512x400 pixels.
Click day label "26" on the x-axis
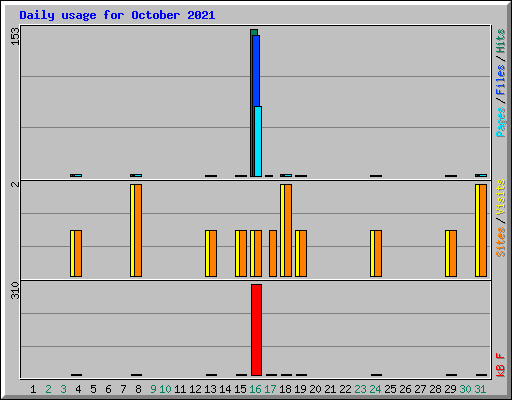405,389
